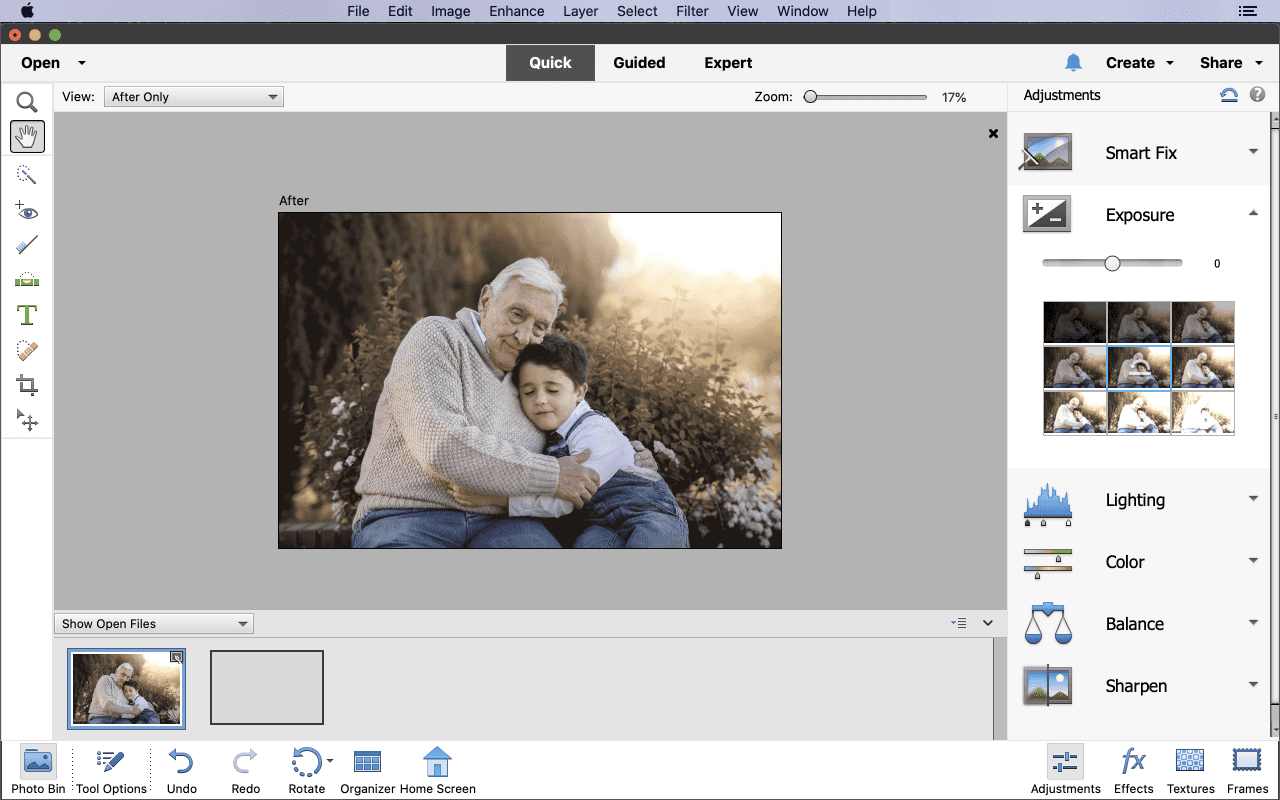Select the Move tool

click(27, 420)
